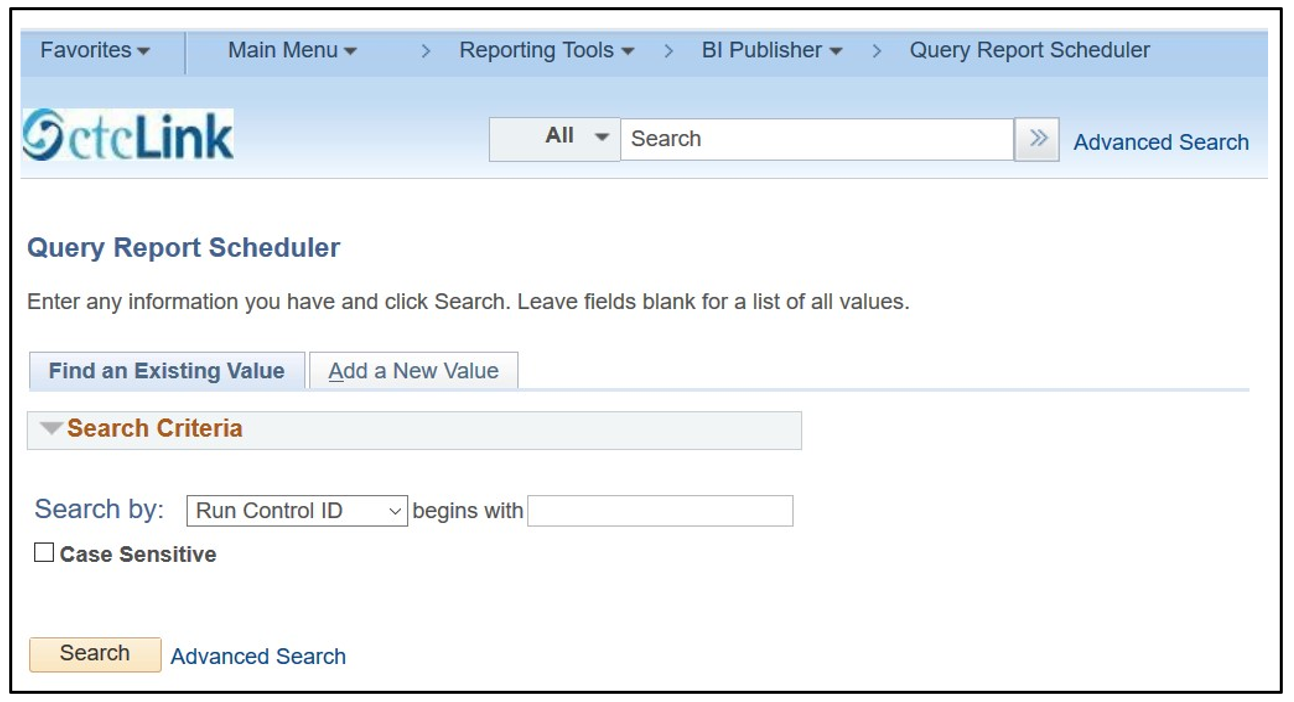Viewport: 1294px width, 702px height.
Task: Enable the Case Sensitive checkbox
Action: [44, 552]
